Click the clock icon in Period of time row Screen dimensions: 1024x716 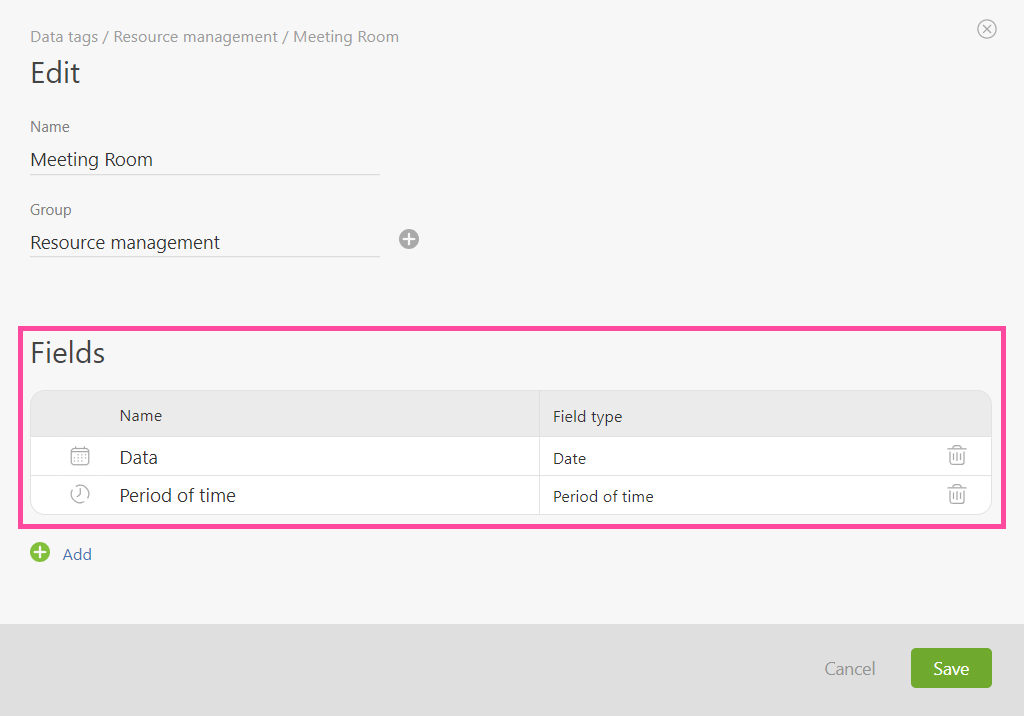[80, 494]
